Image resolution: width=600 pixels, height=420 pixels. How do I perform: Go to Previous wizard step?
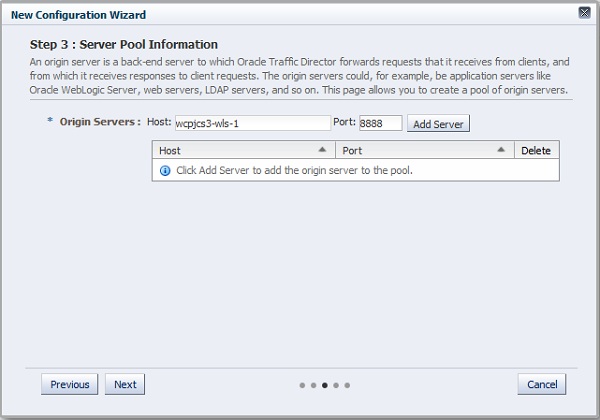(x=70, y=384)
